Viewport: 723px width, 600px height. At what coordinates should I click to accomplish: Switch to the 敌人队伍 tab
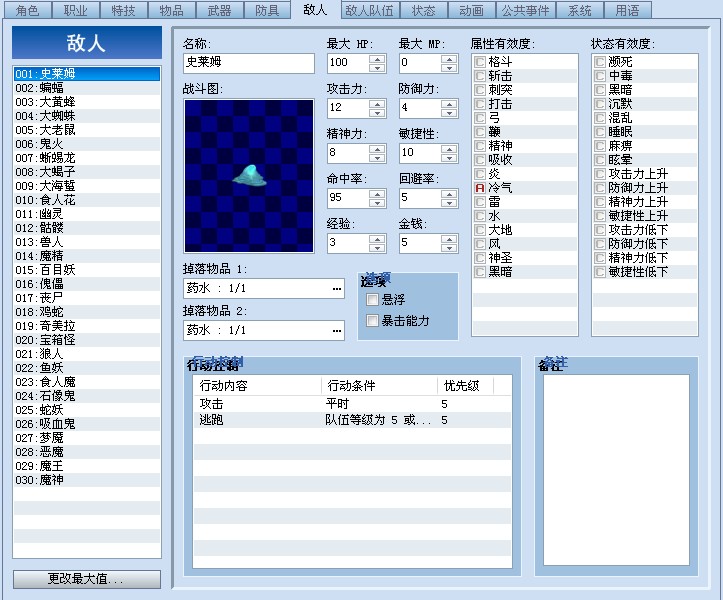coord(370,10)
